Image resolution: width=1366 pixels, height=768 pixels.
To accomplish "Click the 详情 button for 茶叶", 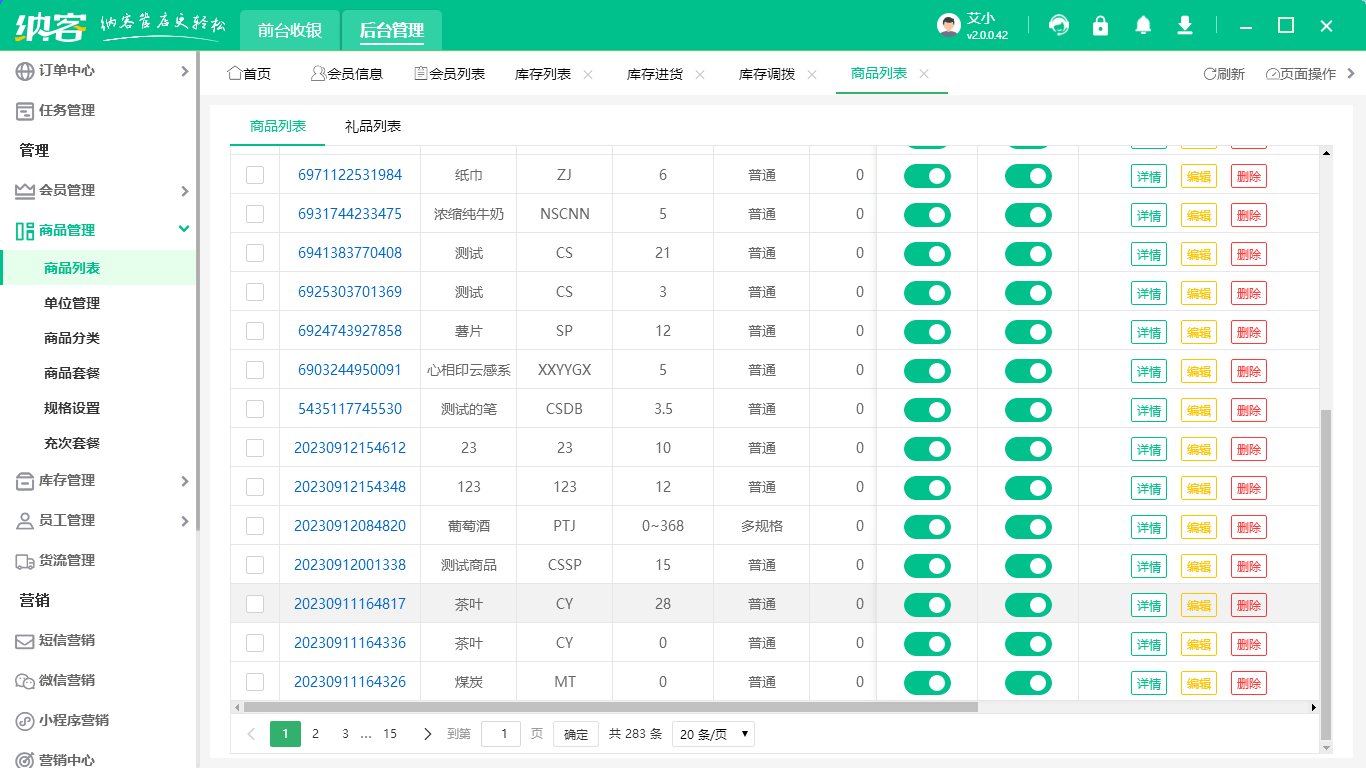I will point(1148,603).
